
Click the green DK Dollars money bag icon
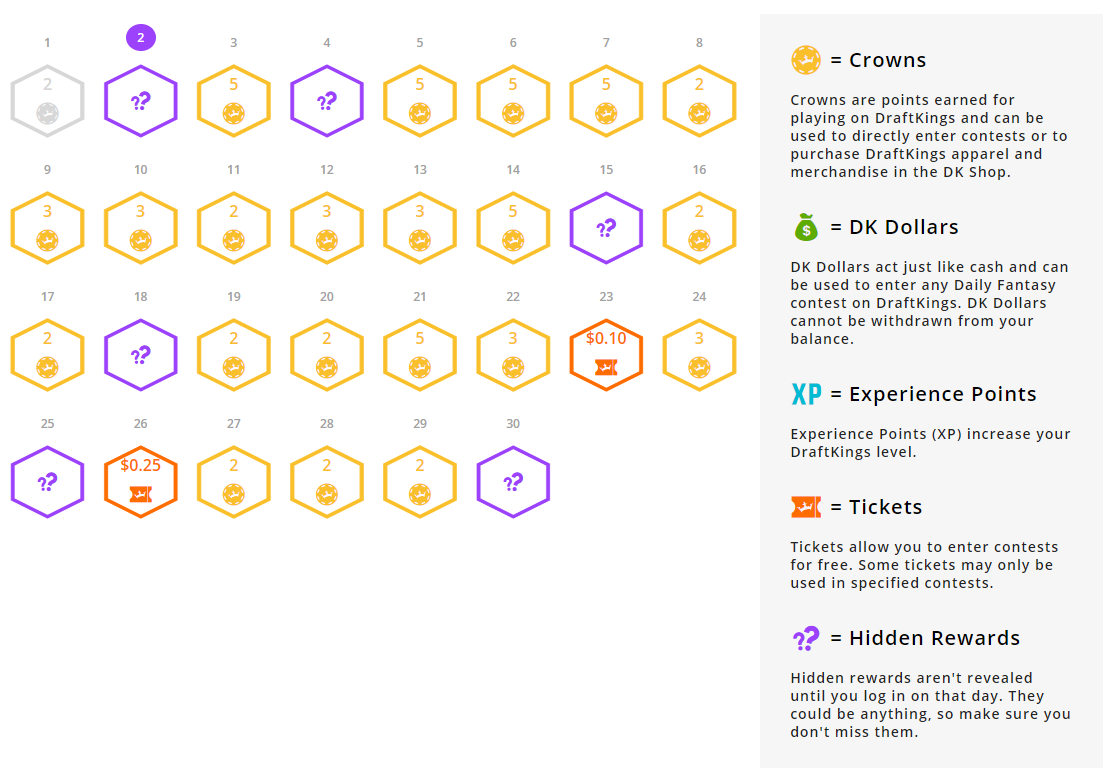click(805, 227)
